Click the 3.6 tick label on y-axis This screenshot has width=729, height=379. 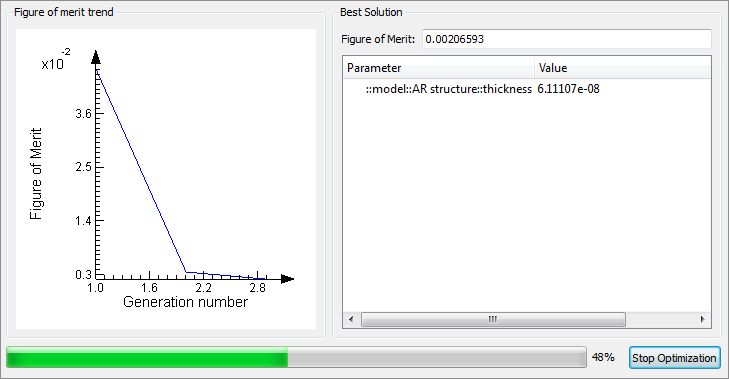(x=83, y=114)
